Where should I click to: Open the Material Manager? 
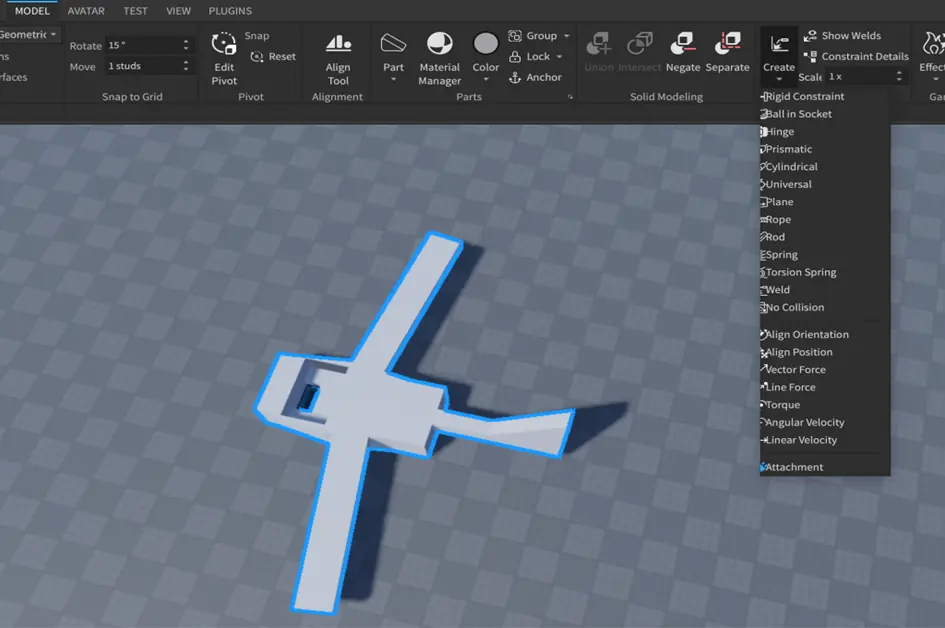[439, 59]
